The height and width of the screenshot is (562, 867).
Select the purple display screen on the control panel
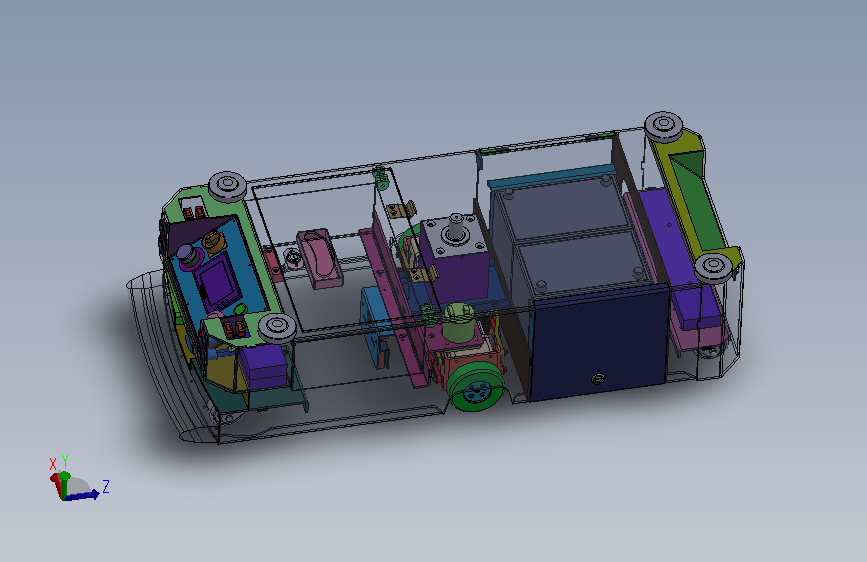point(218,284)
